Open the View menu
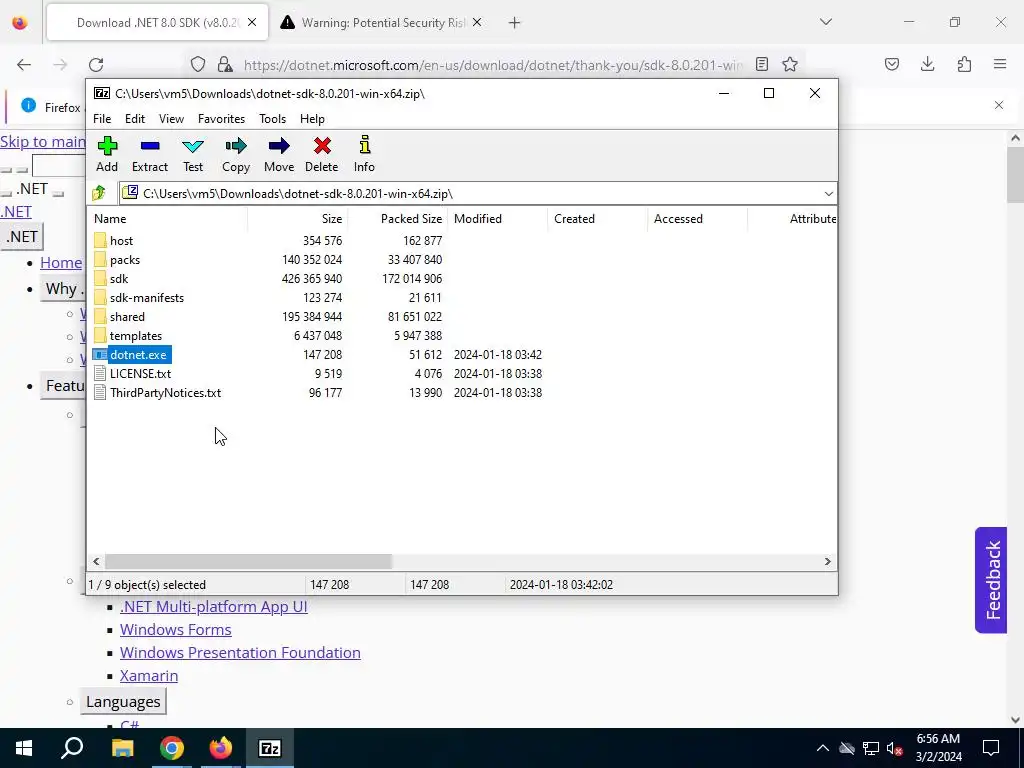The image size is (1024, 768). pos(171,119)
